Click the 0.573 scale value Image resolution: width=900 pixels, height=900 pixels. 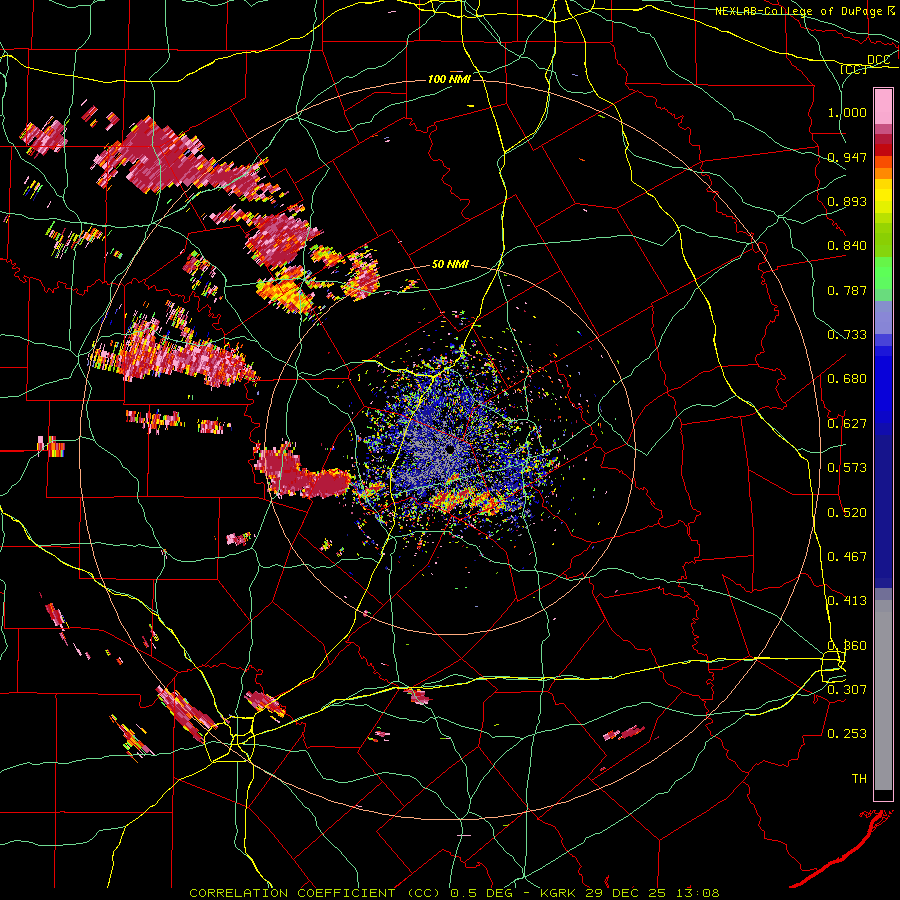coord(847,468)
